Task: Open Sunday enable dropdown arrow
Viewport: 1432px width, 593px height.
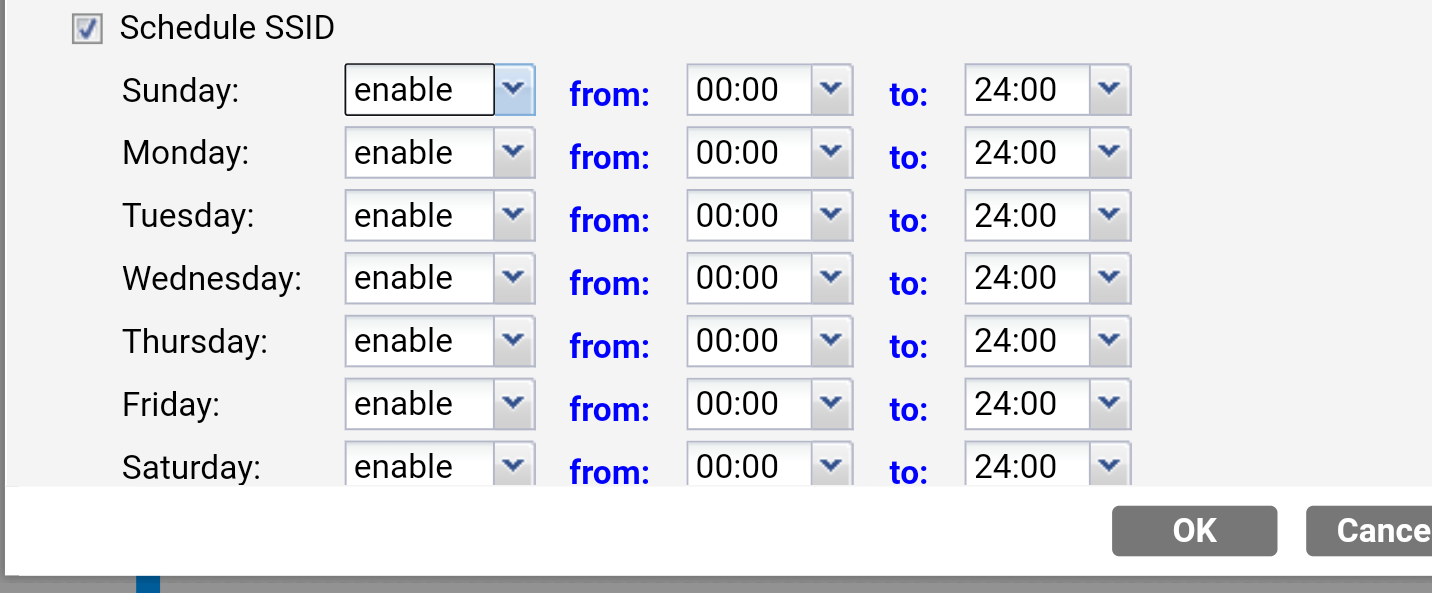Action: 514,90
